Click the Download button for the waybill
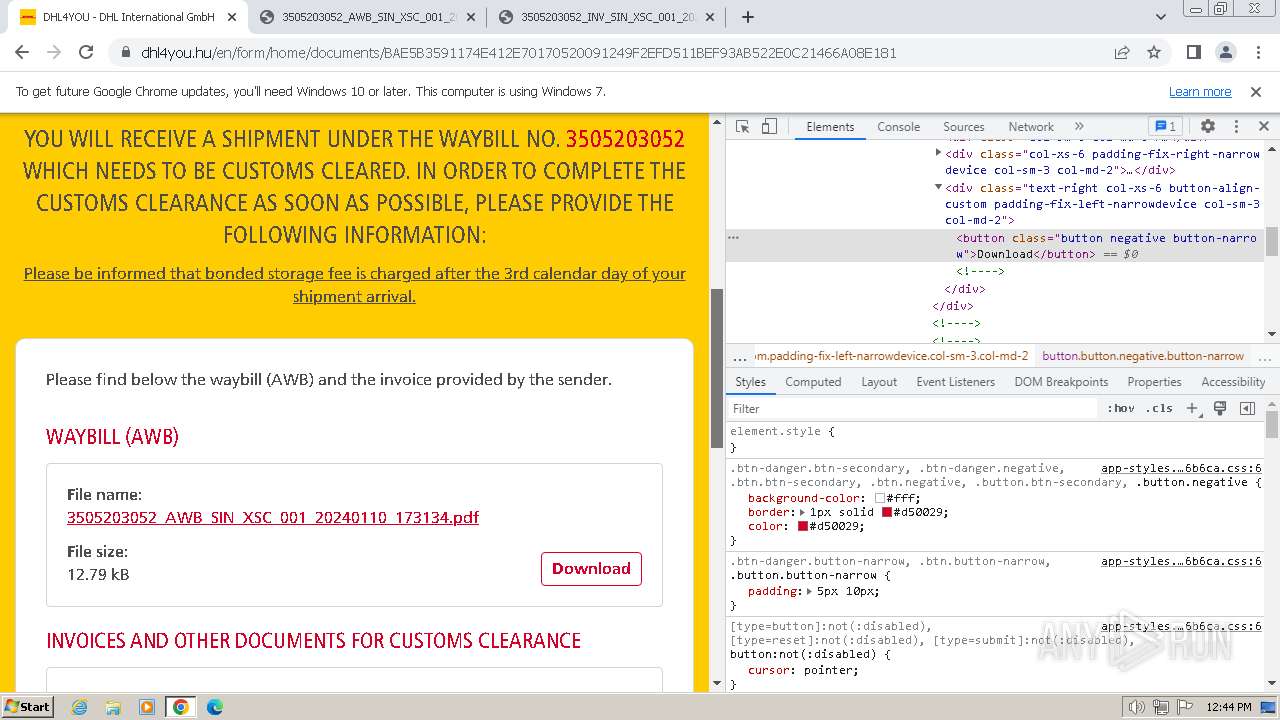Viewport: 1280px width, 720px height. point(591,568)
